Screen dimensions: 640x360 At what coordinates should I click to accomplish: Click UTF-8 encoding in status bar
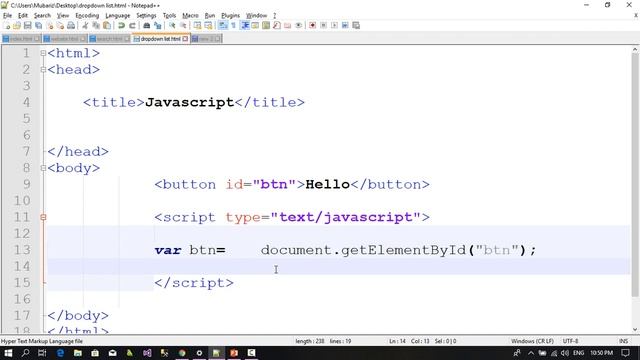(570, 341)
